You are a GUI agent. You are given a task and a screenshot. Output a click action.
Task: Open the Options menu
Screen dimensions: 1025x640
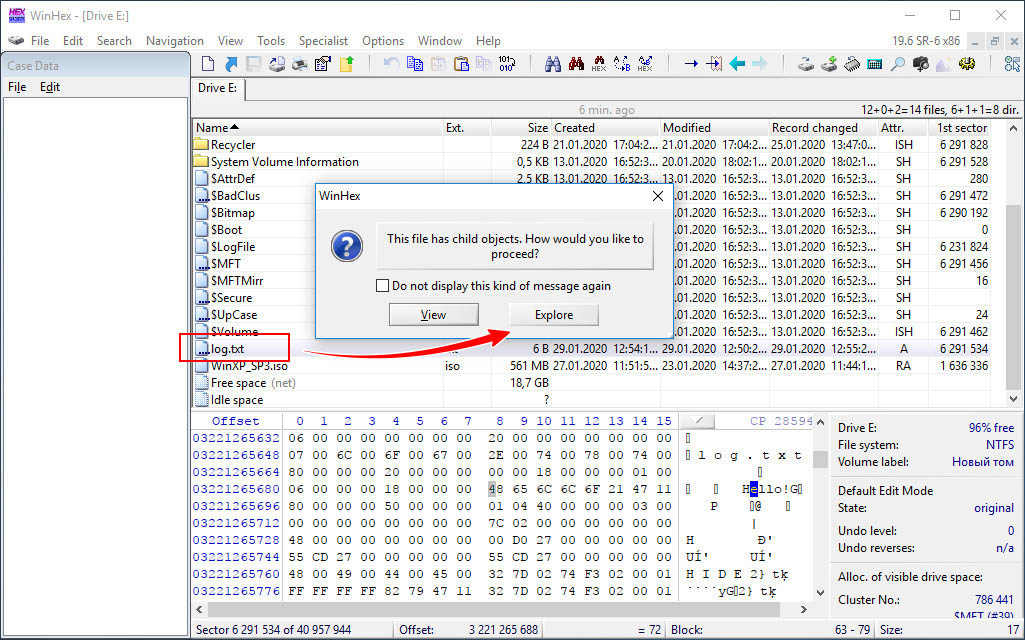(383, 41)
